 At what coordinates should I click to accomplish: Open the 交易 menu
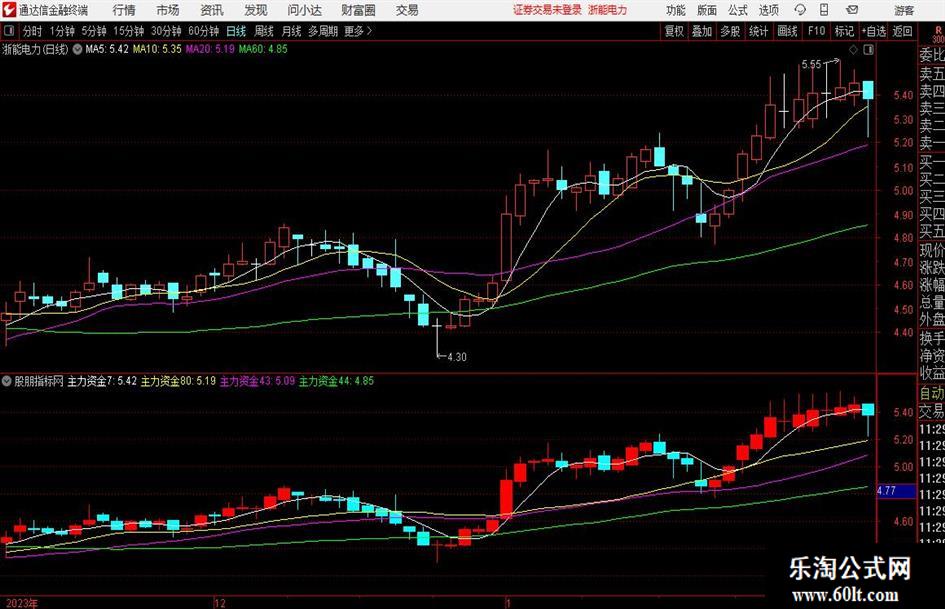pyautogui.click(x=407, y=10)
